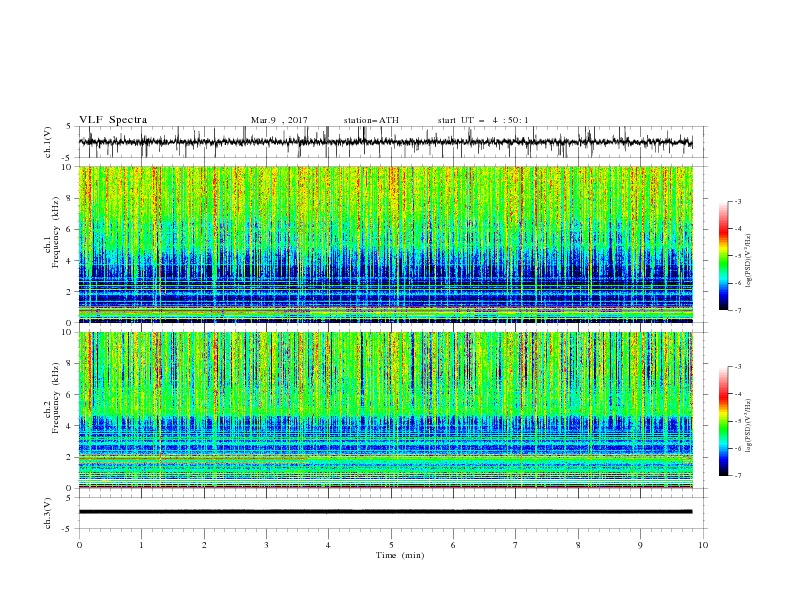This screenshot has height=612, width=792.
Task: Click time axis tick label "9"
Action: pyautogui.click(x=640, y=545)
